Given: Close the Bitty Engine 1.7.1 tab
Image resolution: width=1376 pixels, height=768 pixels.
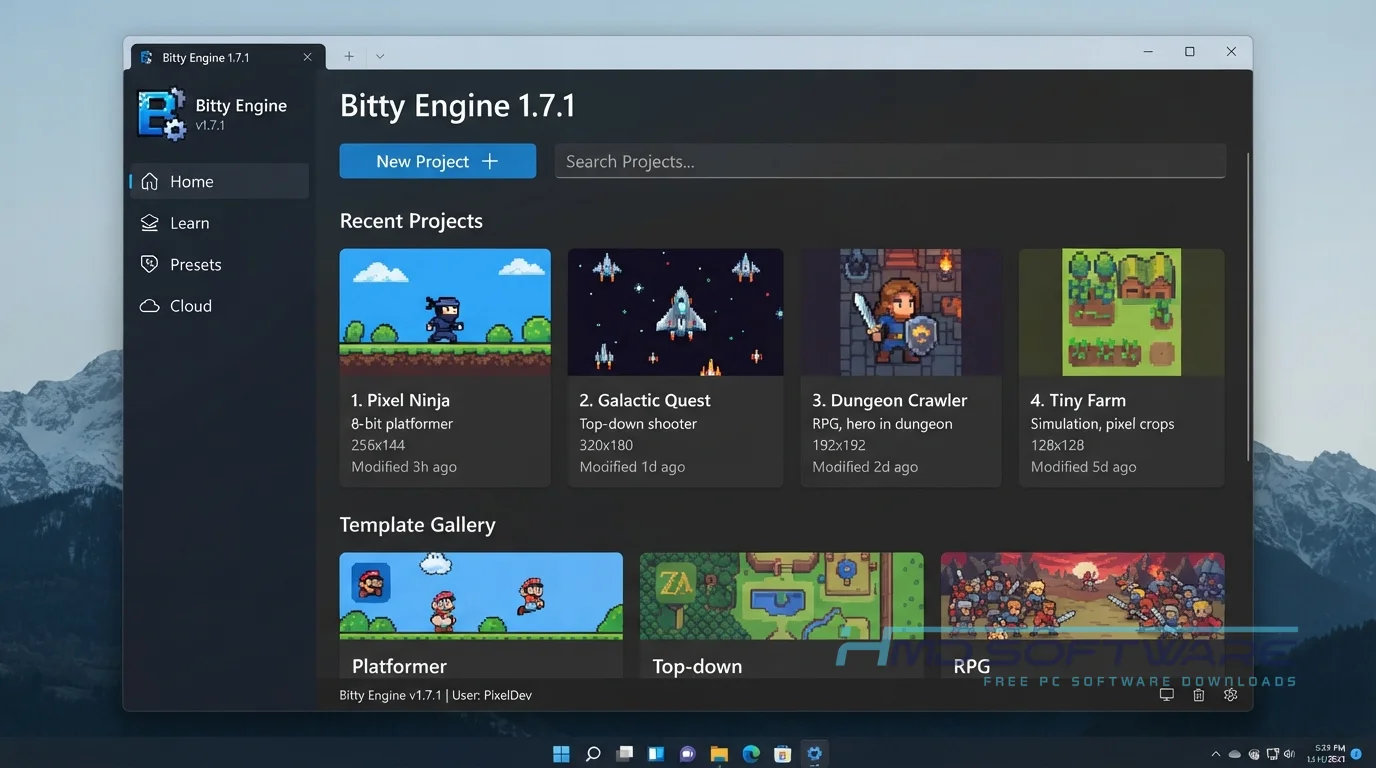Looking at the screenshot, I should pyautogui.click(x=308, y=57).
